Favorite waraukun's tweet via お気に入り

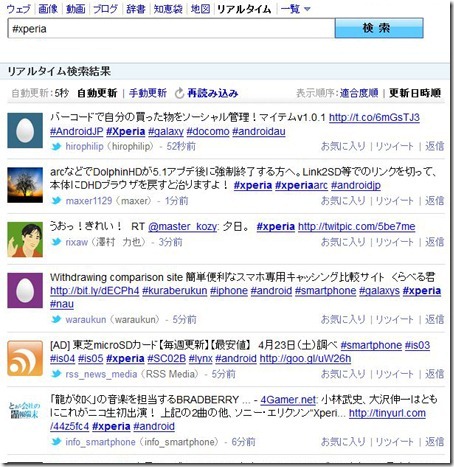[343, 319]
